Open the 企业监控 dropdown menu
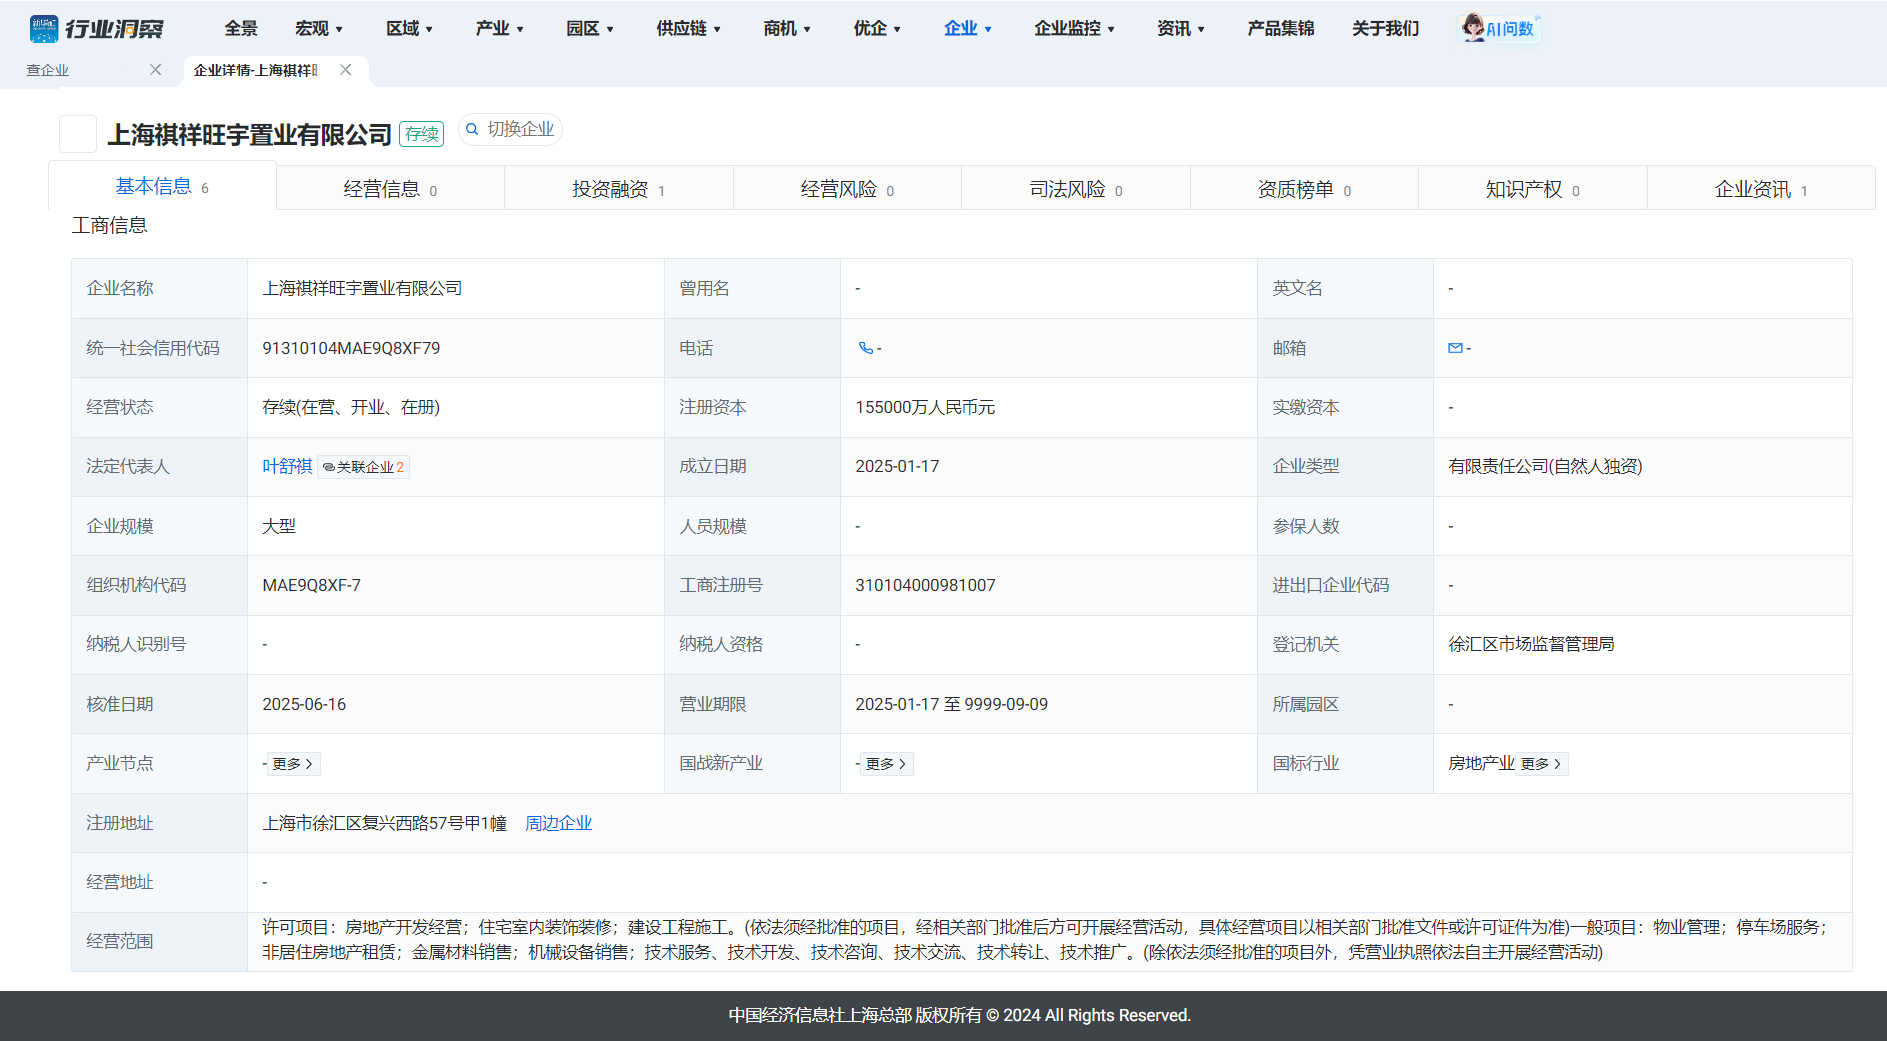Image resolution: width=1887 pixels, height=1041 pixels. (x=1074, y=29)
